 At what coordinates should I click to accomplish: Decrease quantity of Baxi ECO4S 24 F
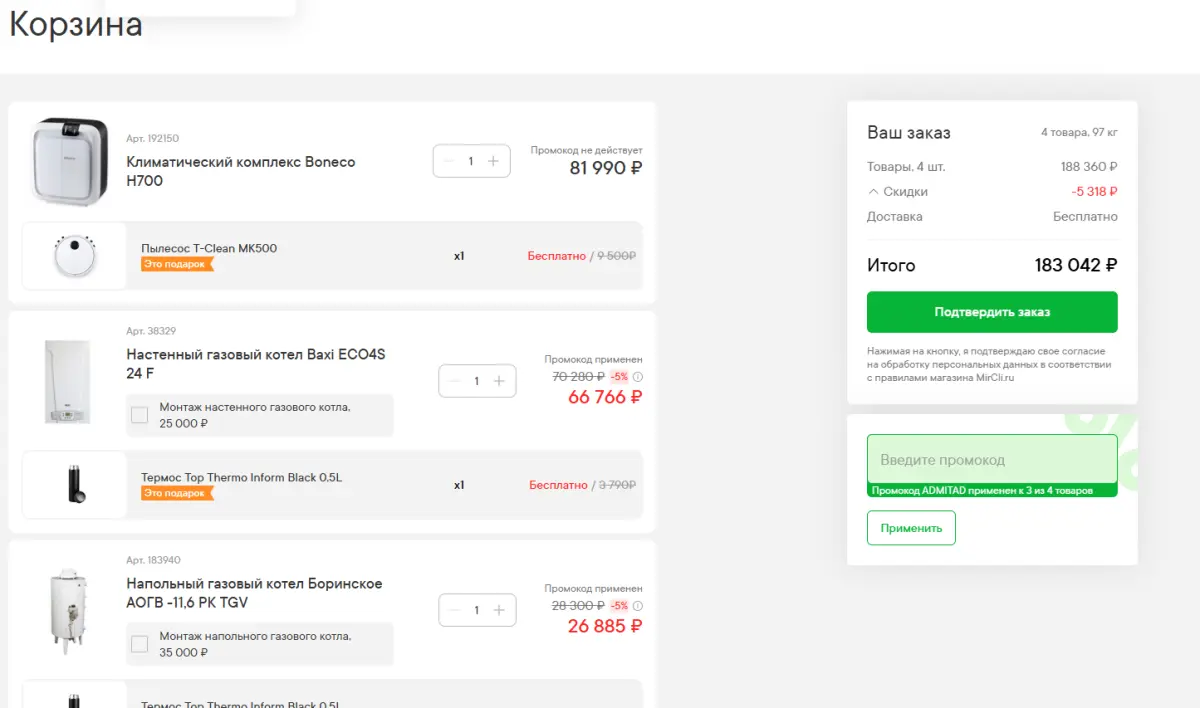pos(454,381)
